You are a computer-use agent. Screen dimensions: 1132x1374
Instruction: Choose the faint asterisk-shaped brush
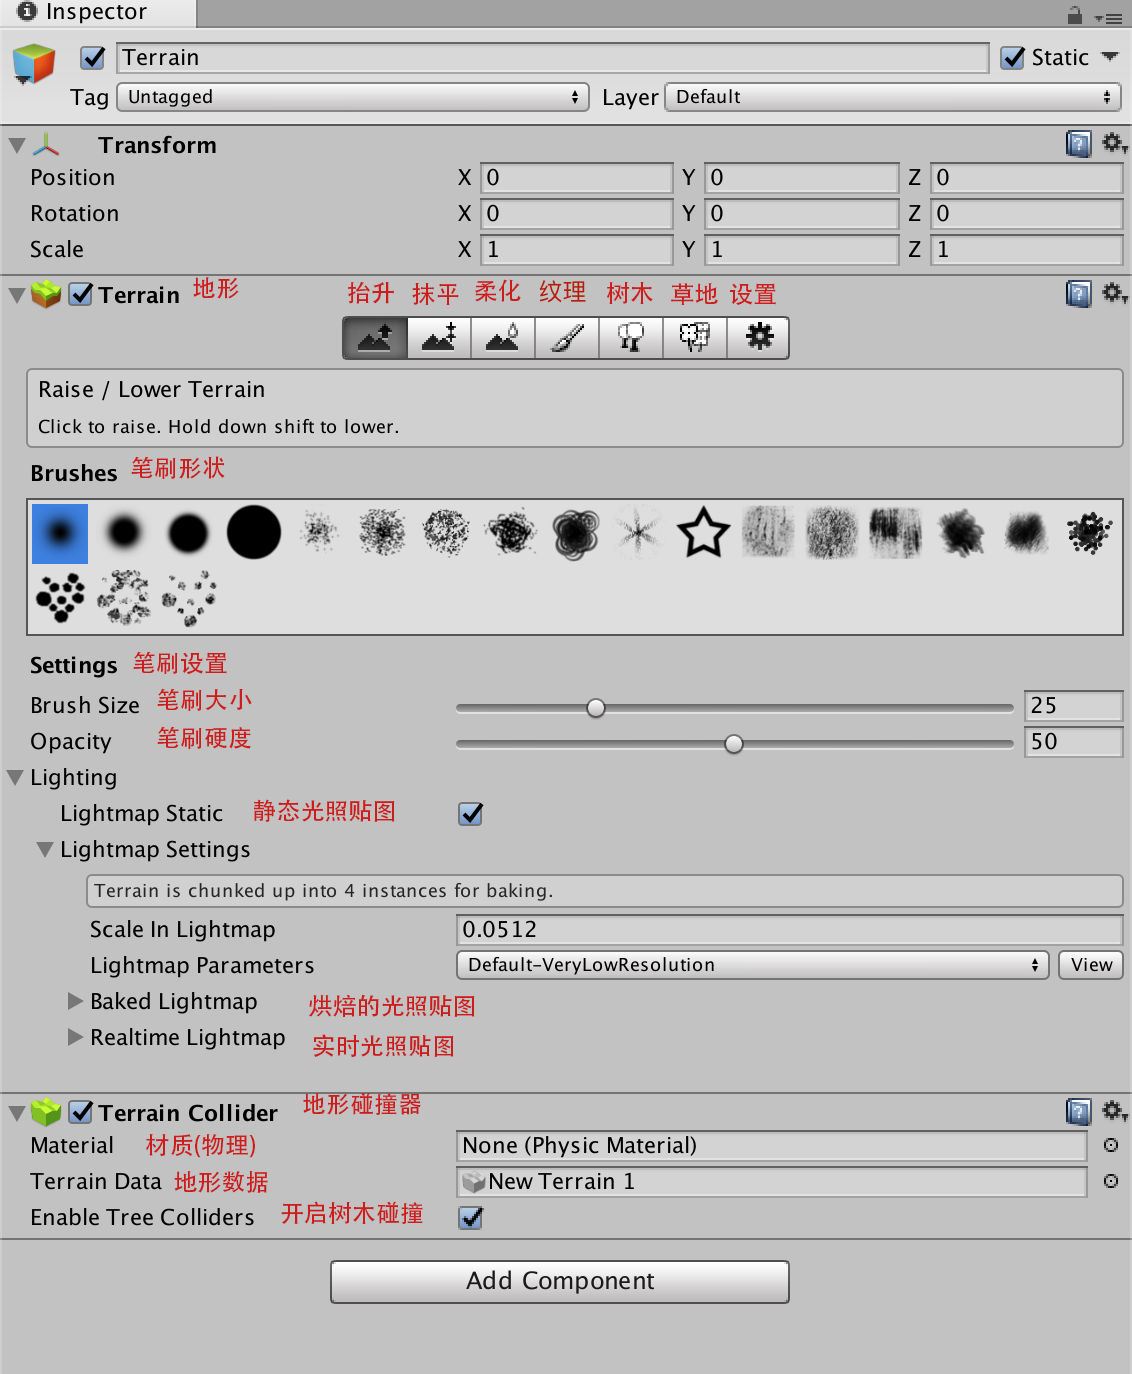coord(638,532)
